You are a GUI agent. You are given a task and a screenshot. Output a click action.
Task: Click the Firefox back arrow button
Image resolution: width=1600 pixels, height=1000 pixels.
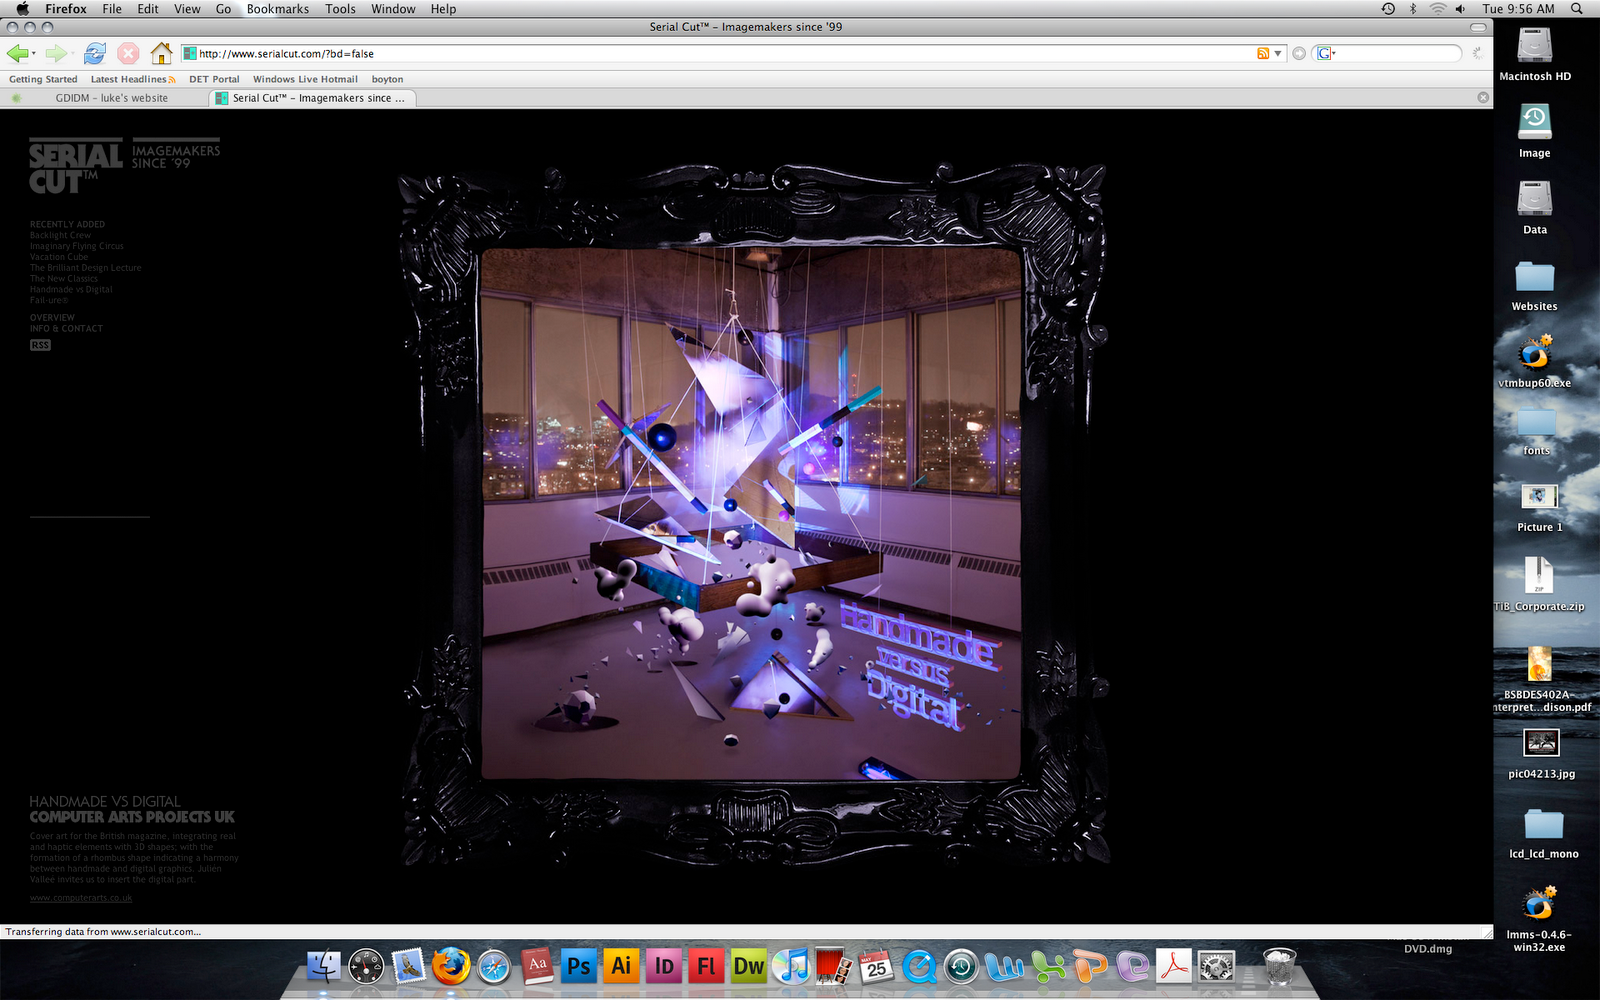point(16,53)
